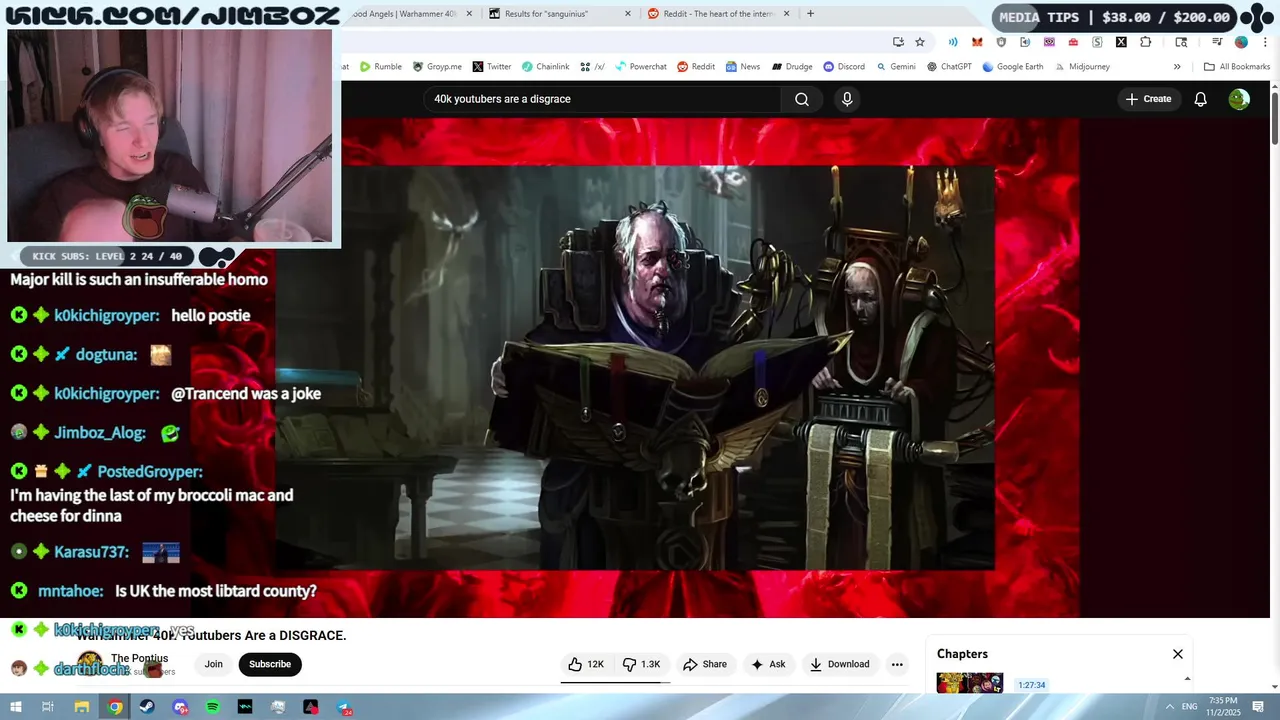Click the Create button on YouTube
The image size is (1280, 720).
pyautogui.click(x=1148, y=99)
